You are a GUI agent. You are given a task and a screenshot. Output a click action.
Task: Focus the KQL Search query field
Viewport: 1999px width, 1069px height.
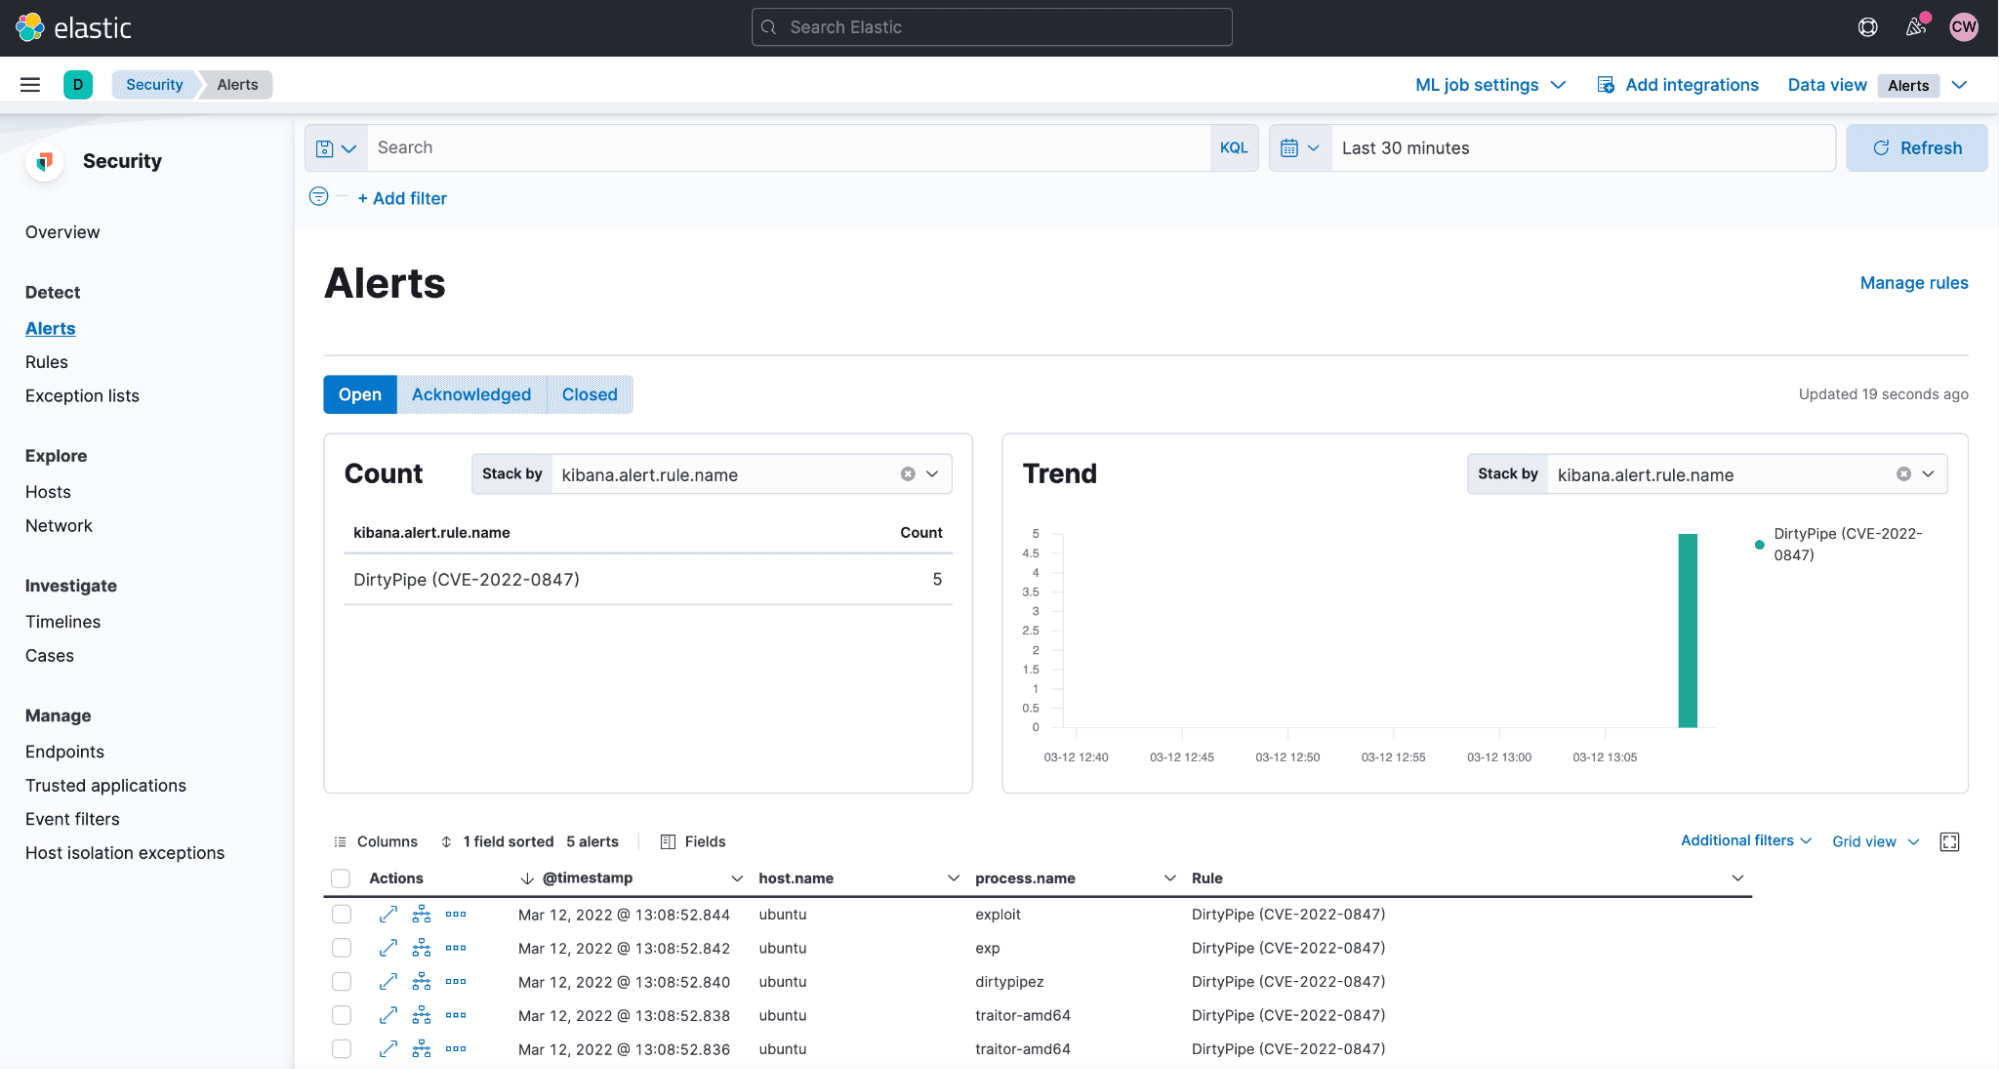(787, 148)
